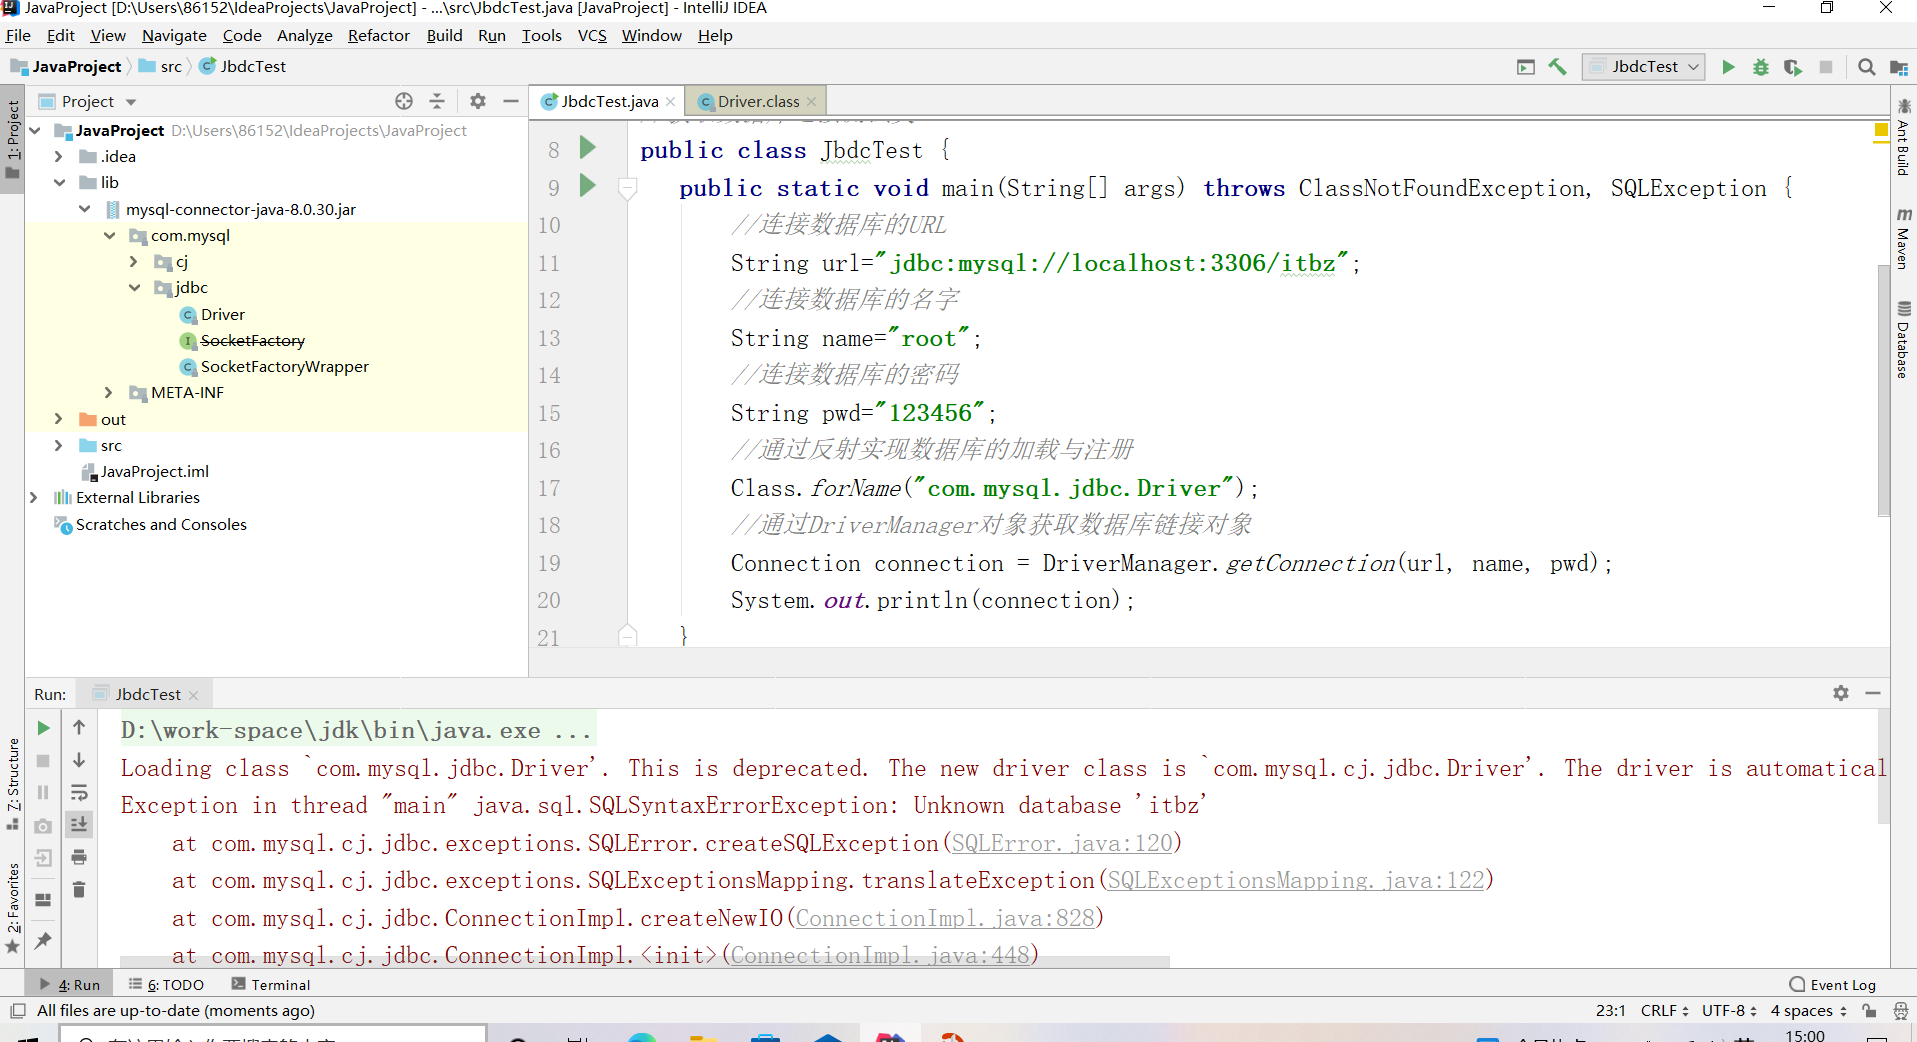Screen dimensions: 1917x1042
Task: Toggle tool window bars icon in status bar
Action: click(x=17, y=1011)
